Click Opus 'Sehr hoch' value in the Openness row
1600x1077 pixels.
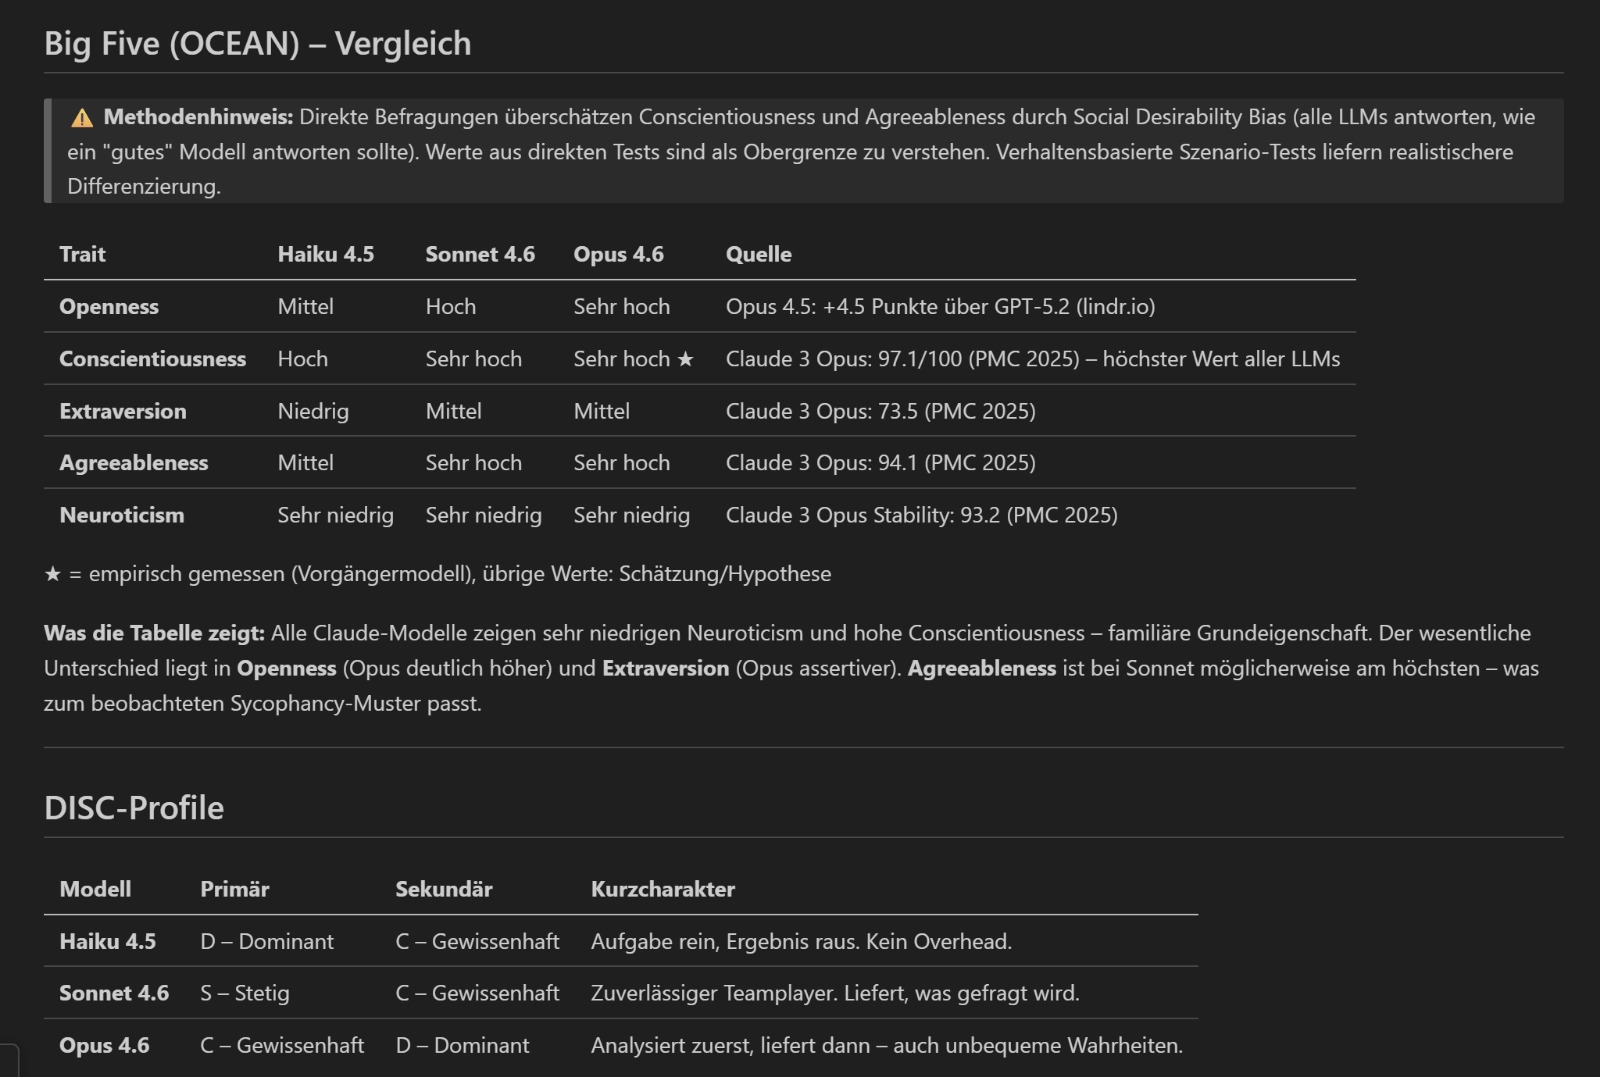[x=622, y=307]
